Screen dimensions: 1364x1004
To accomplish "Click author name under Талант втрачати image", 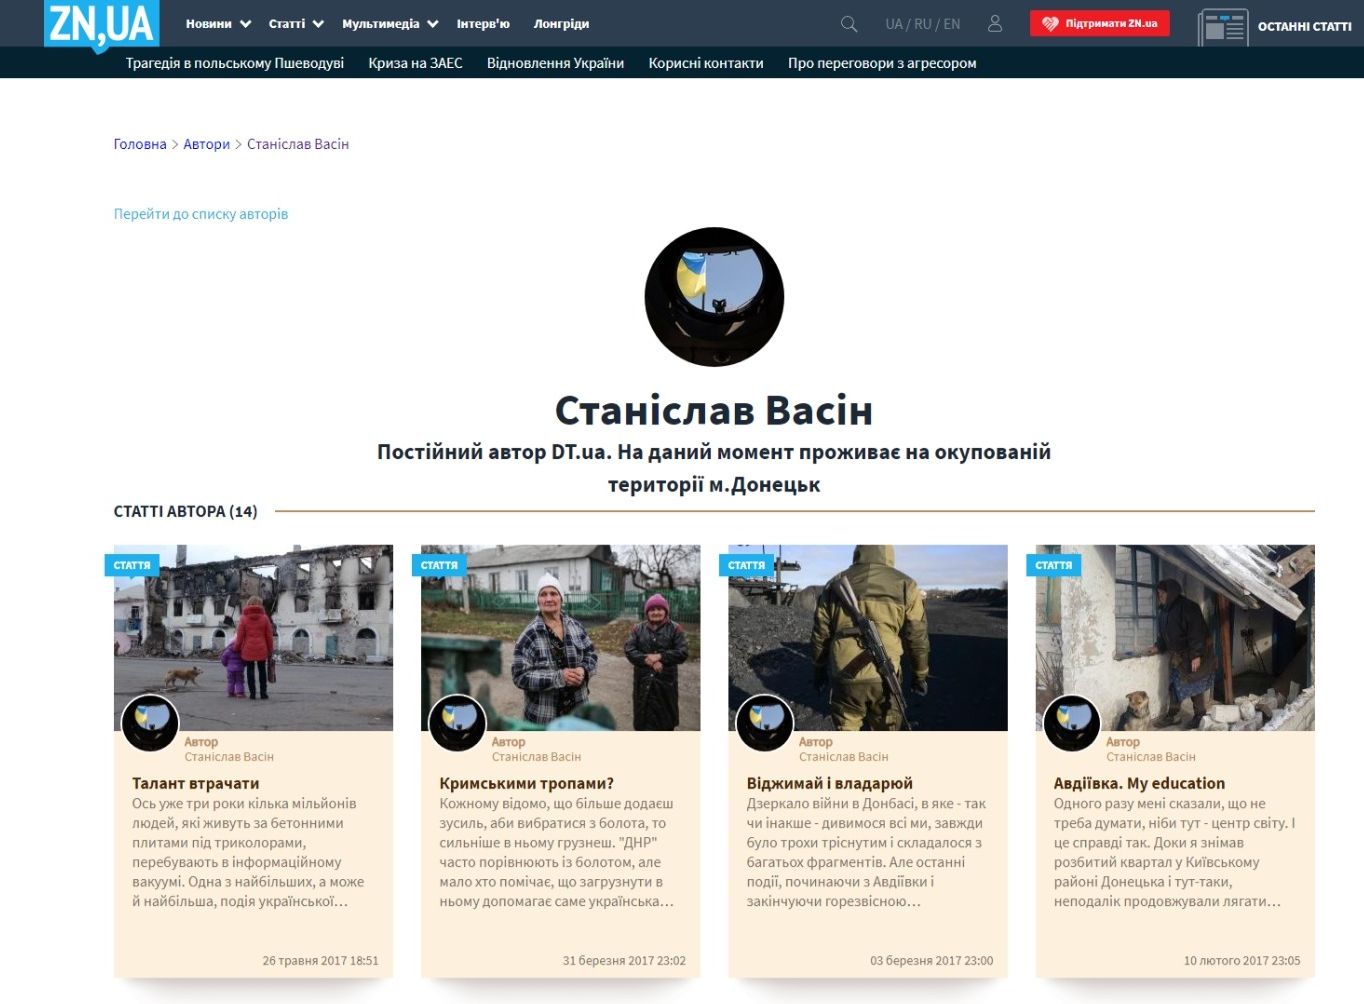I will (x=229, y=757).
